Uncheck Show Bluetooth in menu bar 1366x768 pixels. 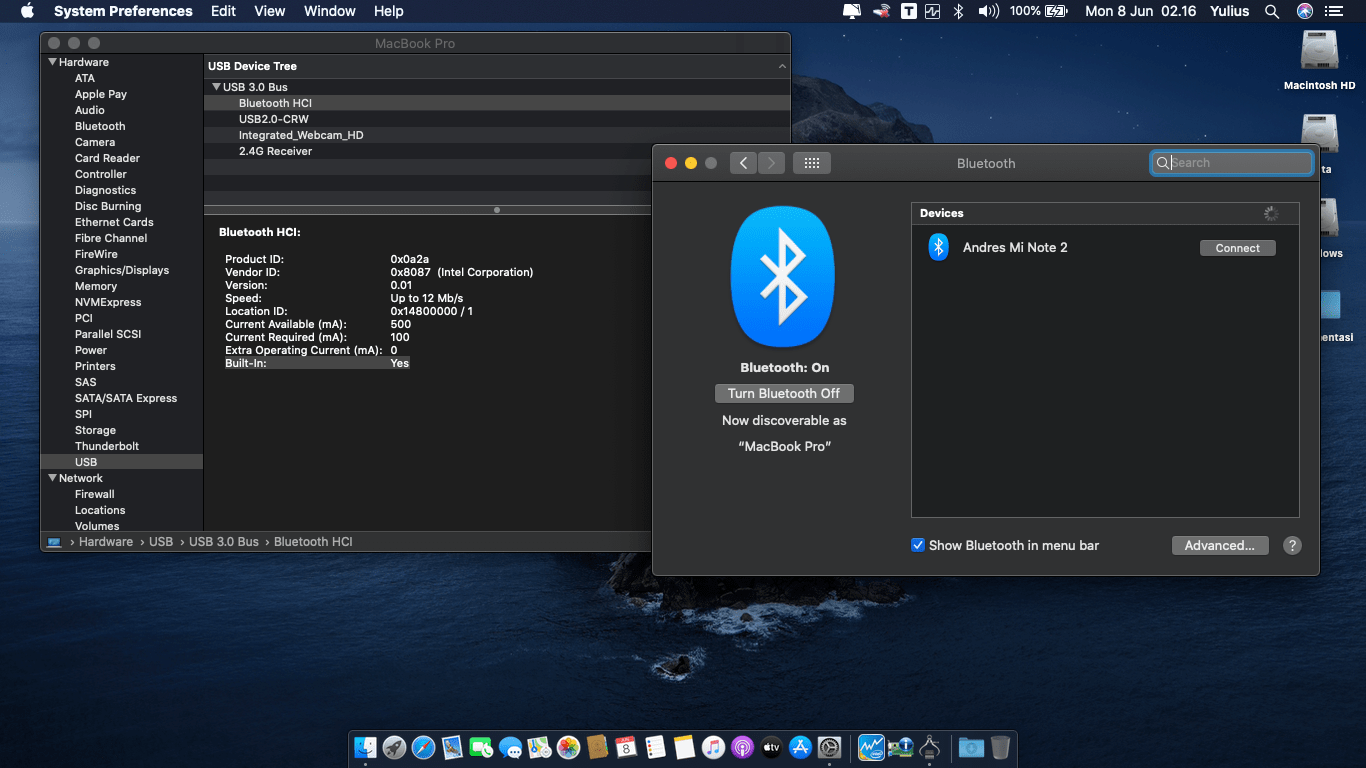click(918, 545)
